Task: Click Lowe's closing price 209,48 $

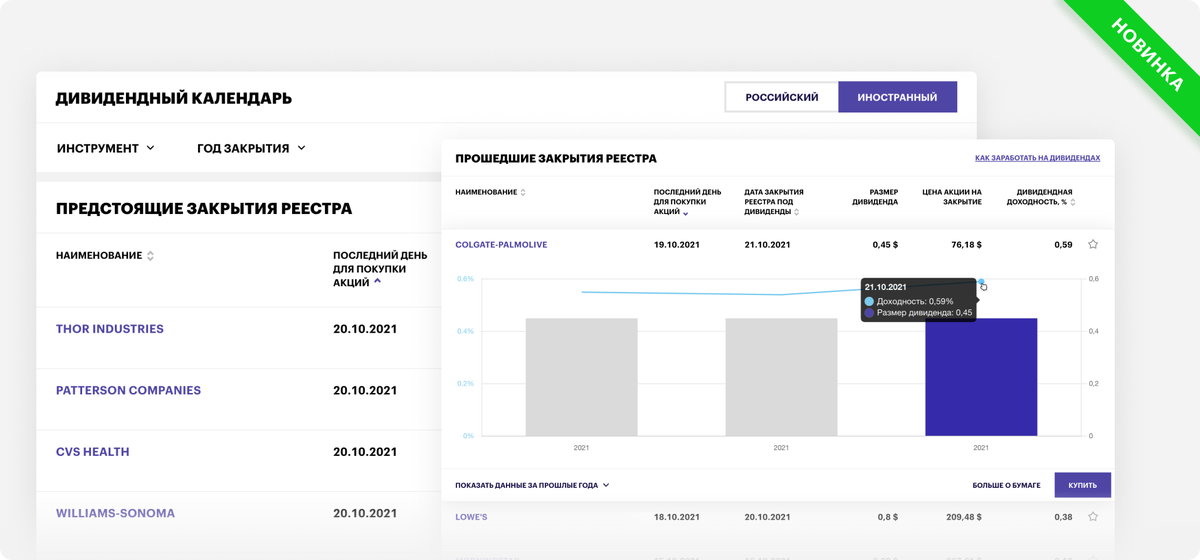Action: pos(963,517)
